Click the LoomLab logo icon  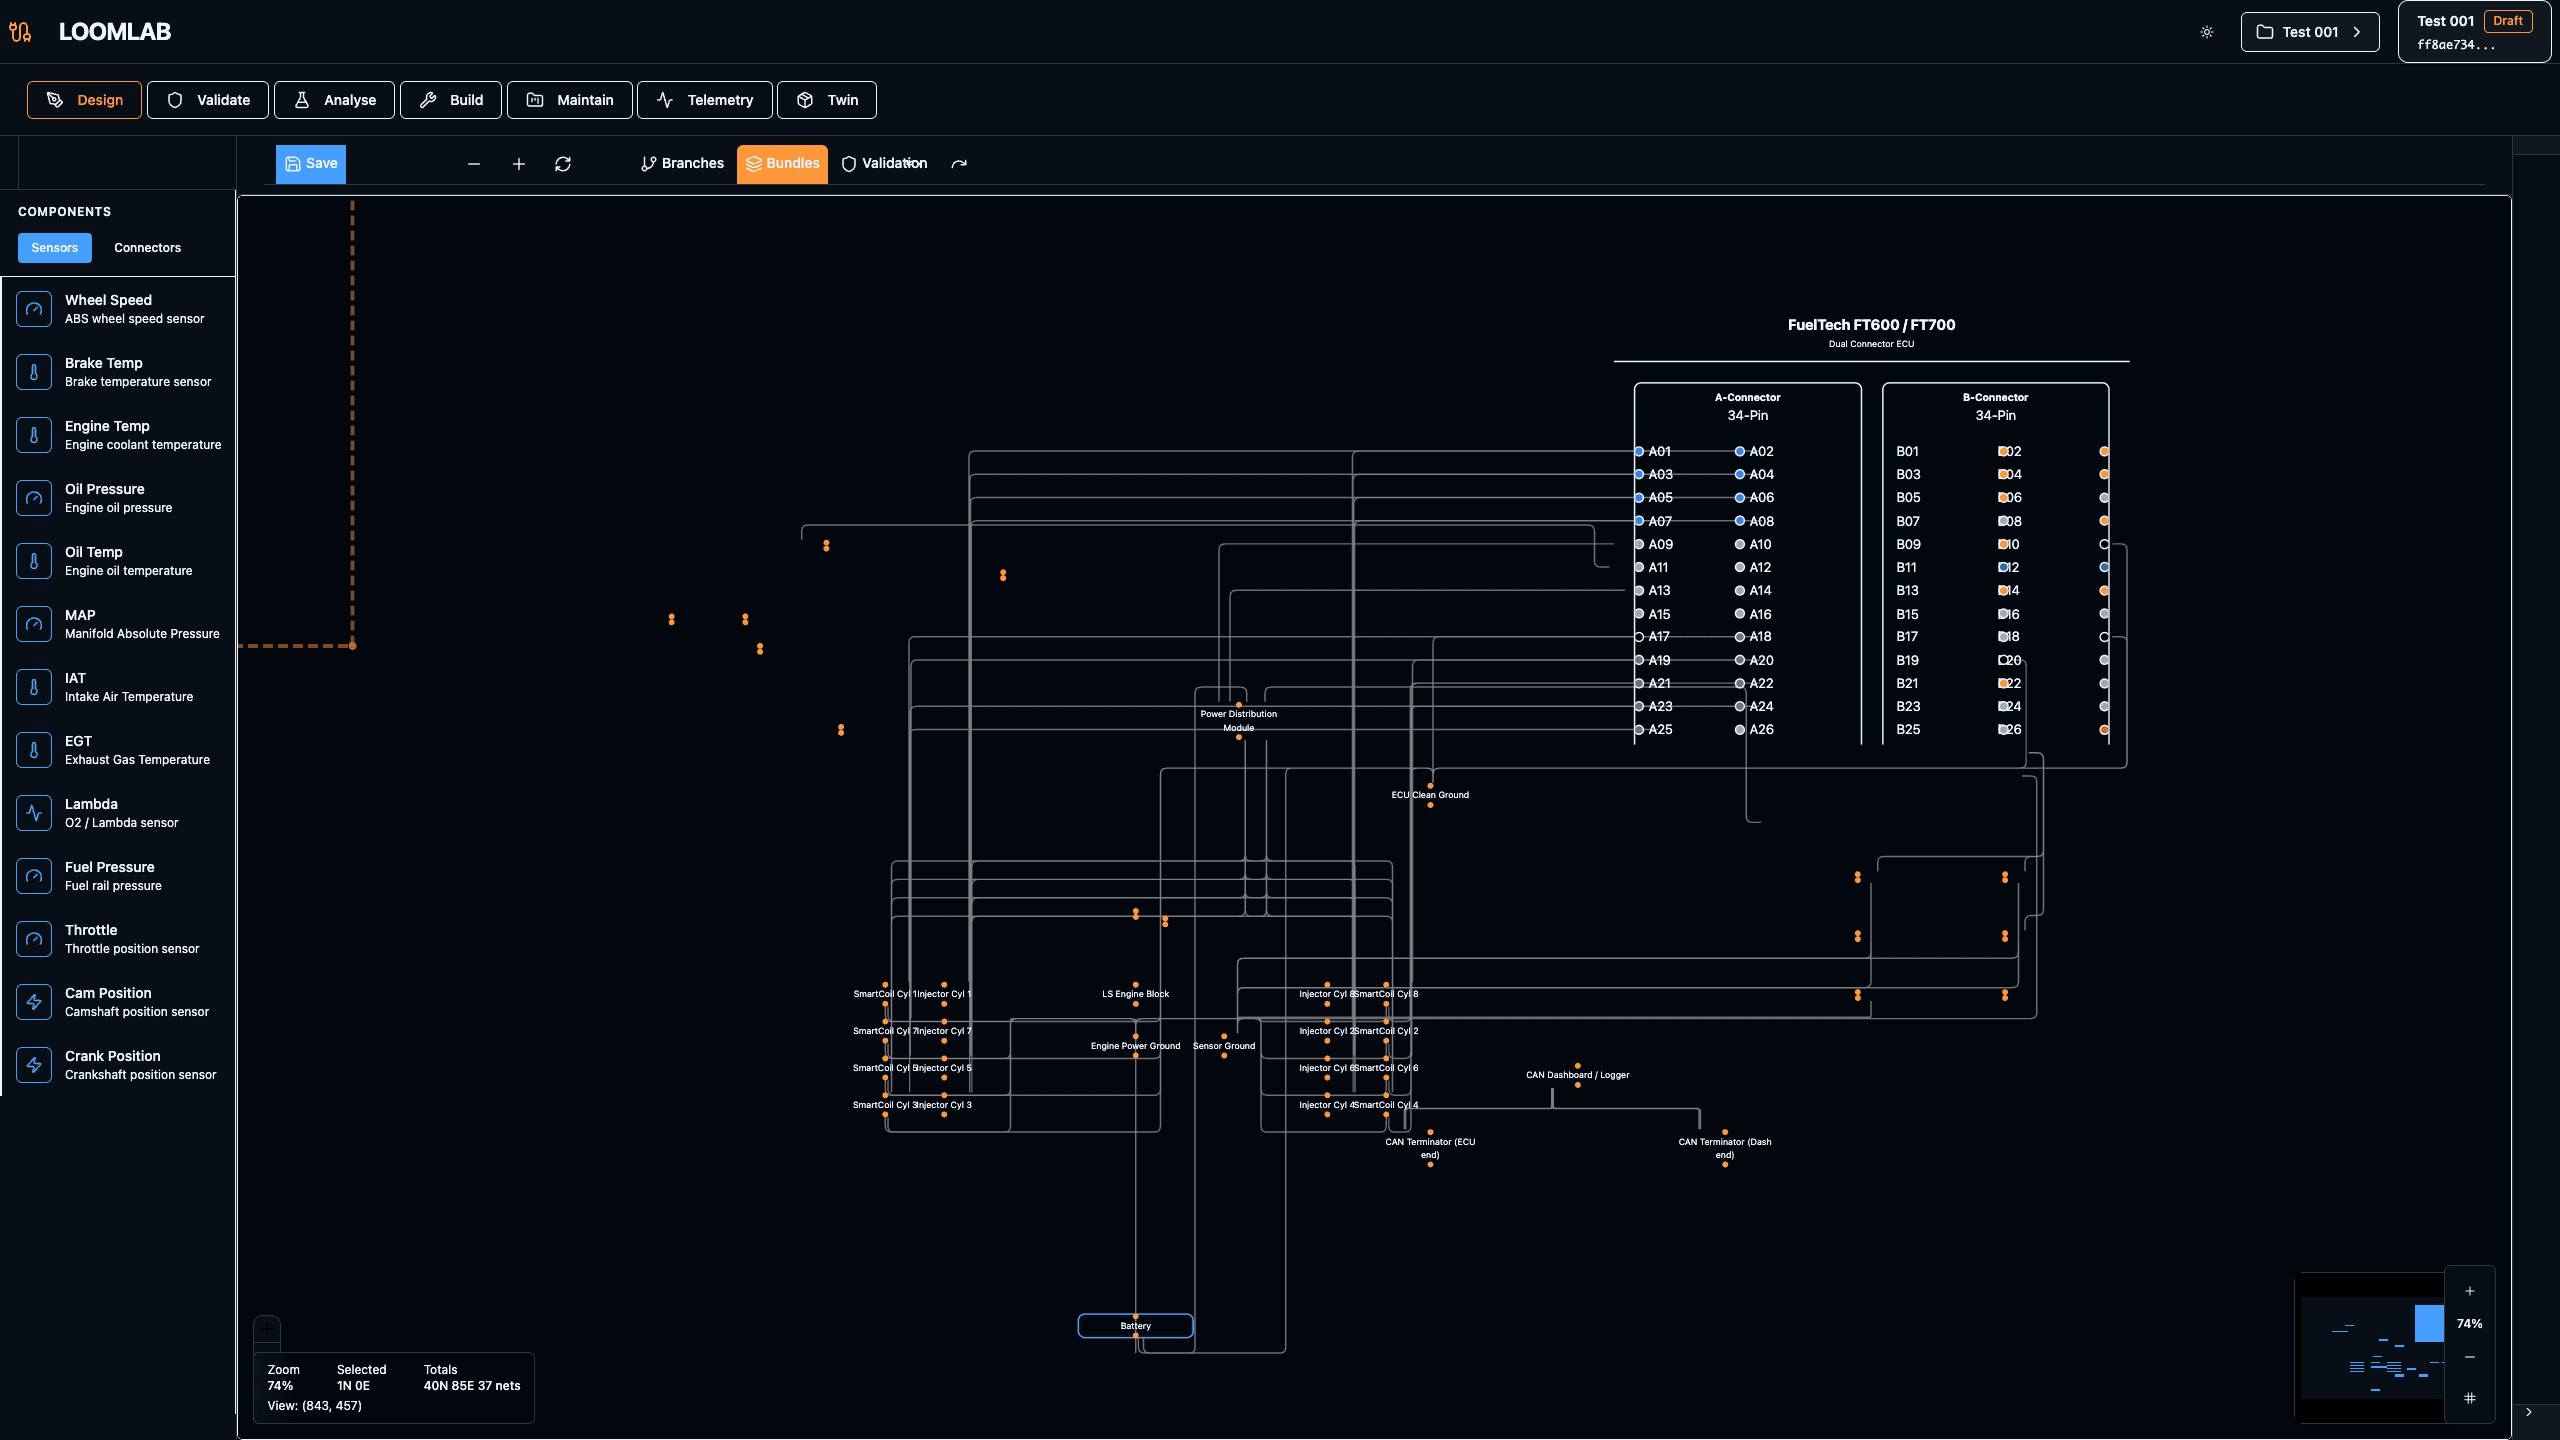coord(21,31)
